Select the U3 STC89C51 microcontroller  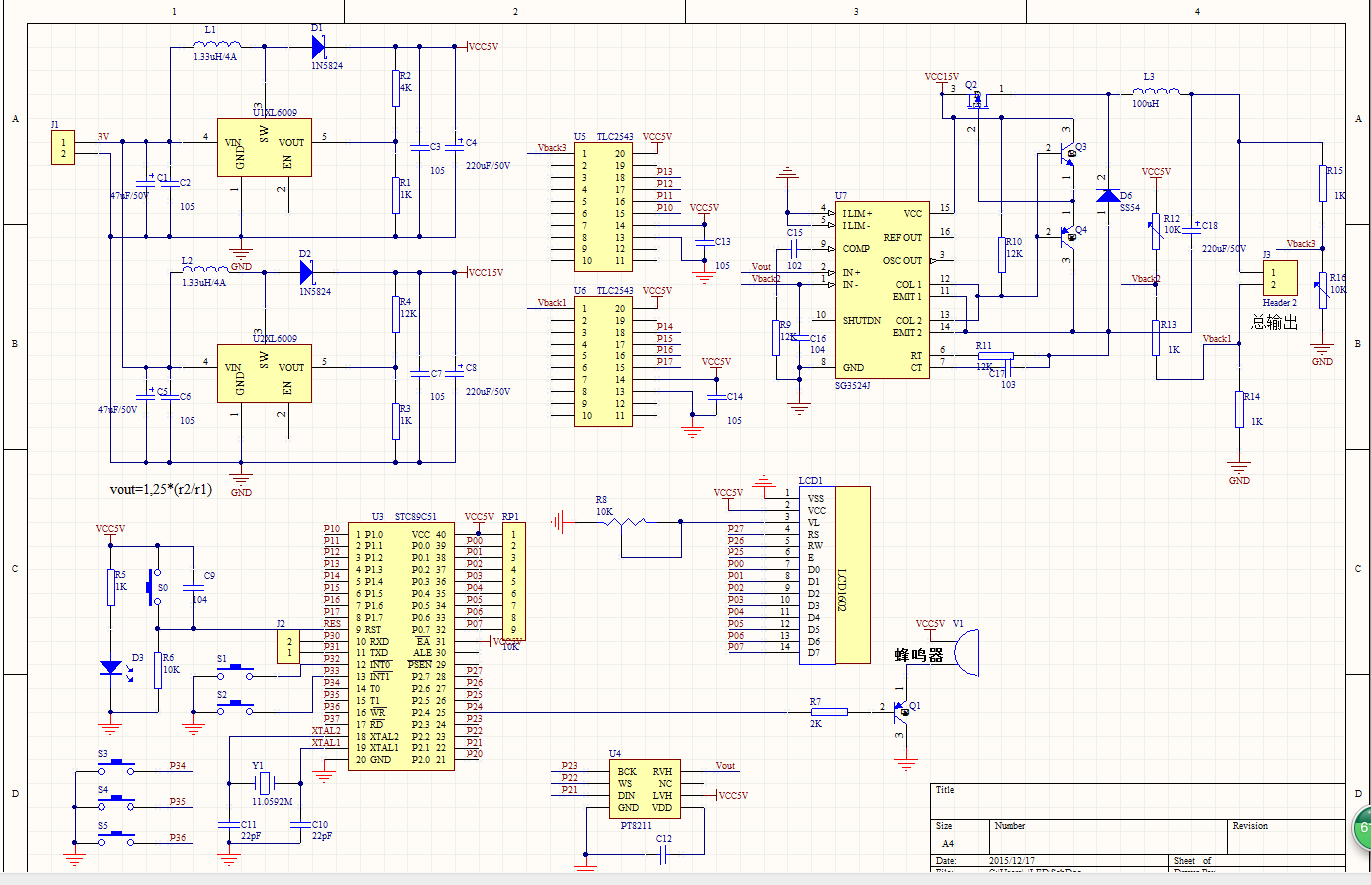[x=401, y=646]
